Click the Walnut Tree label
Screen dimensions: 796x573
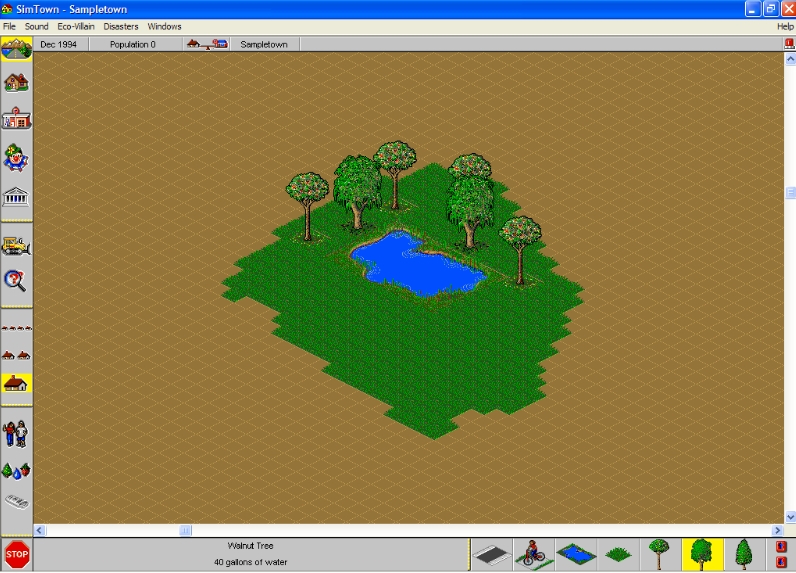(x=250, y=546)
